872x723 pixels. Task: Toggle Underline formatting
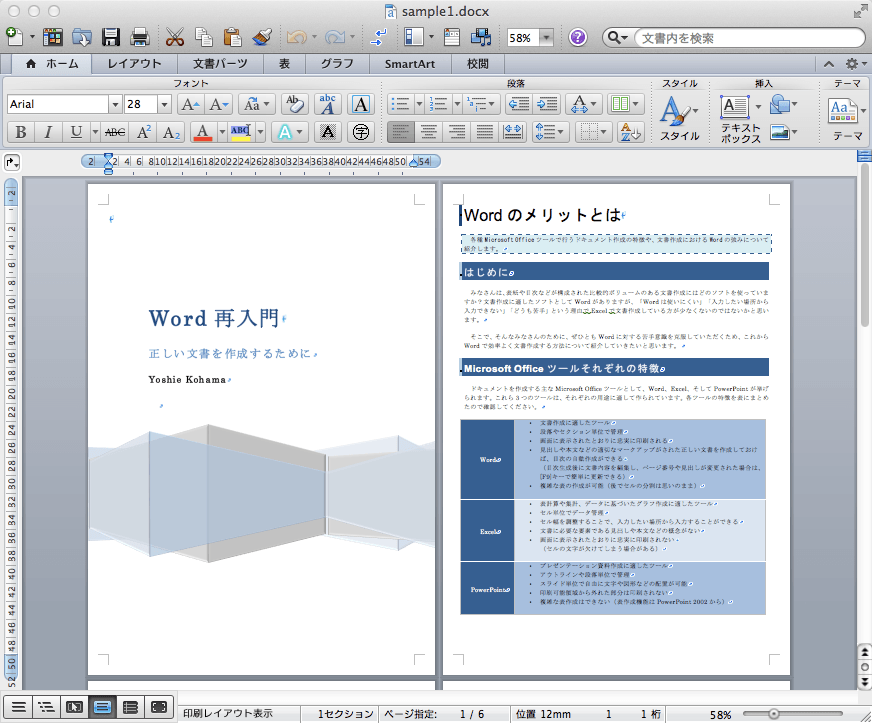76,132
